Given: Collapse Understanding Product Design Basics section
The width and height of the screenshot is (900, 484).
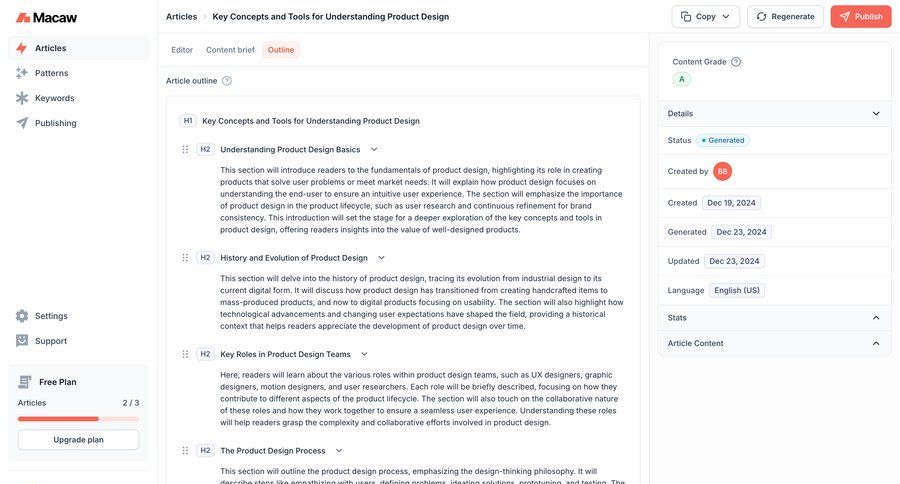Looking at the screenshot, I should tap(374, 150).
